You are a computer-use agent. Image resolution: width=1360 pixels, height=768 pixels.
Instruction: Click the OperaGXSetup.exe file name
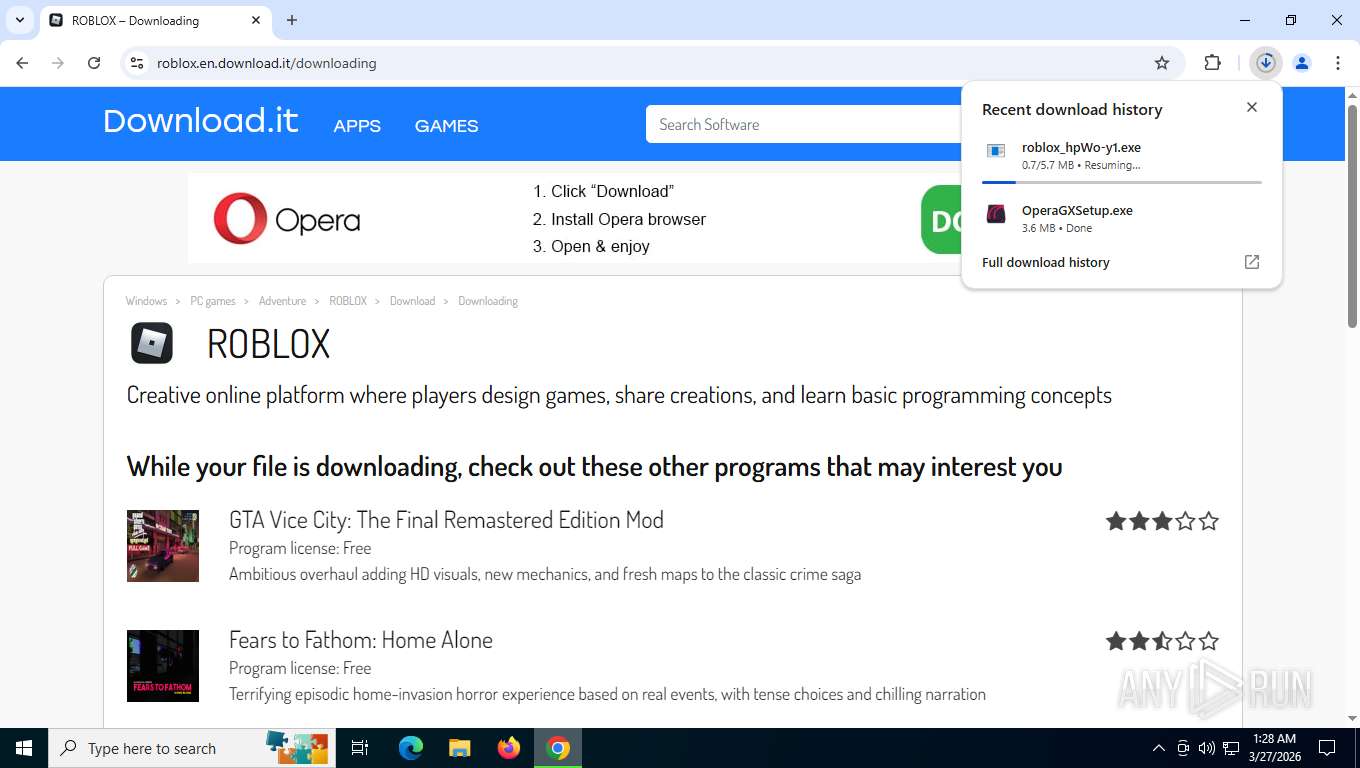coord(1077,211)
